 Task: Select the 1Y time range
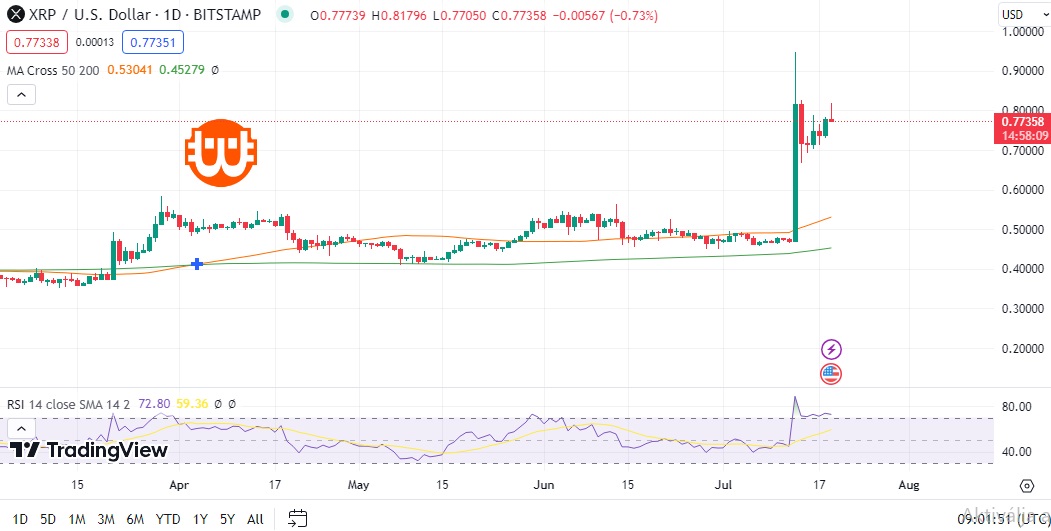point(200,519)
